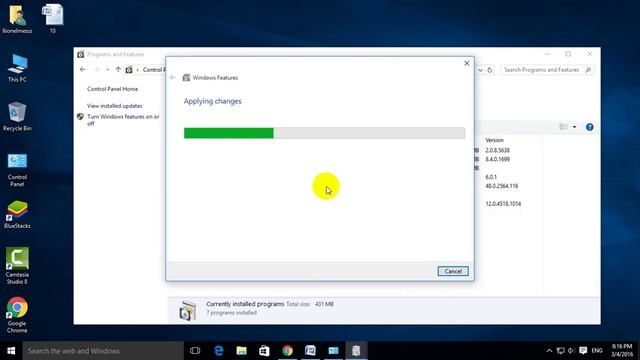Image resolution: width=640 pixels, height=360 pixels.
Task: Click Search the web and Windows box
Action: (103, 351)
